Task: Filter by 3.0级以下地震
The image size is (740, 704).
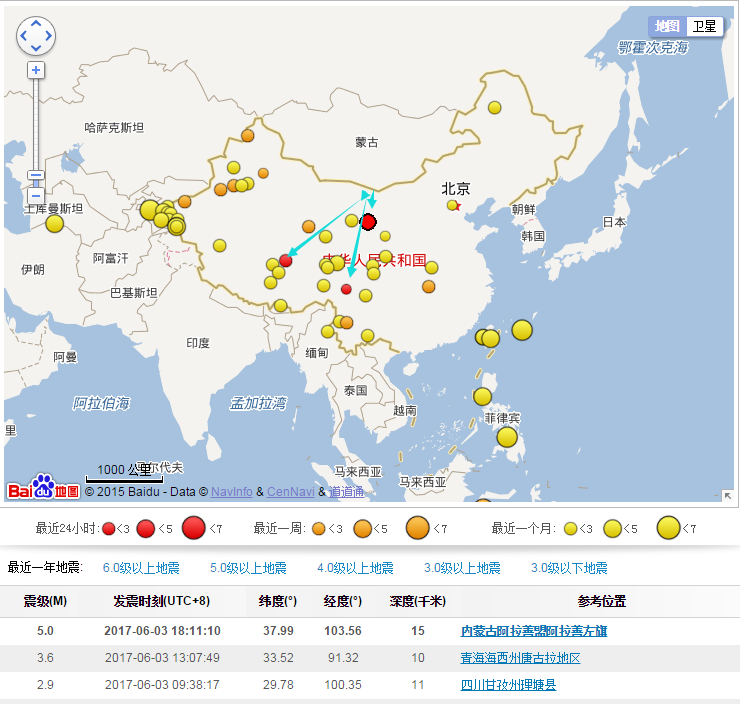Action: [x=569, y=568]
